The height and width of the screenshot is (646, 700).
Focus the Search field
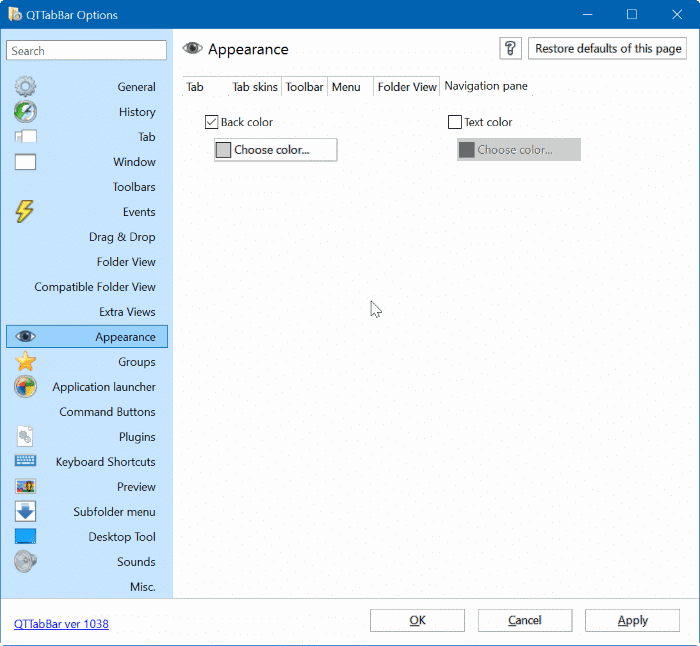[86, 50]
